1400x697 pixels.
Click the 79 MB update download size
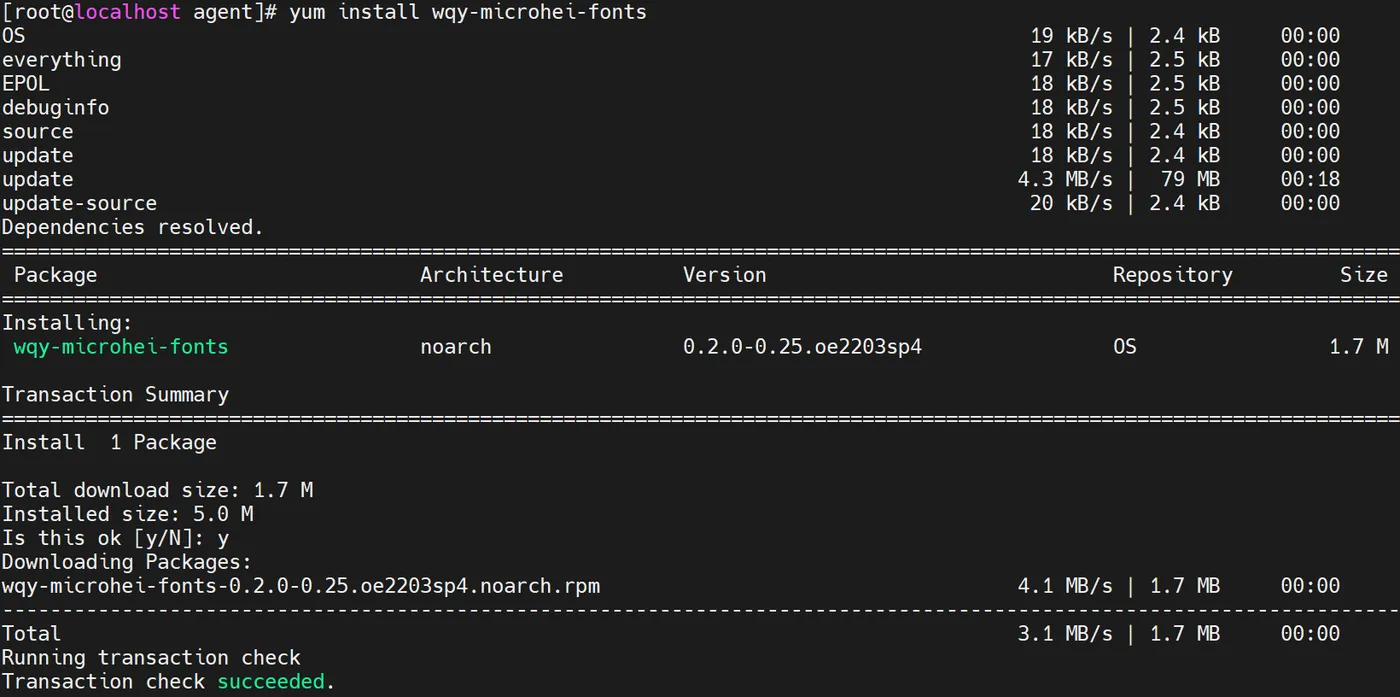click(1190, 180)
